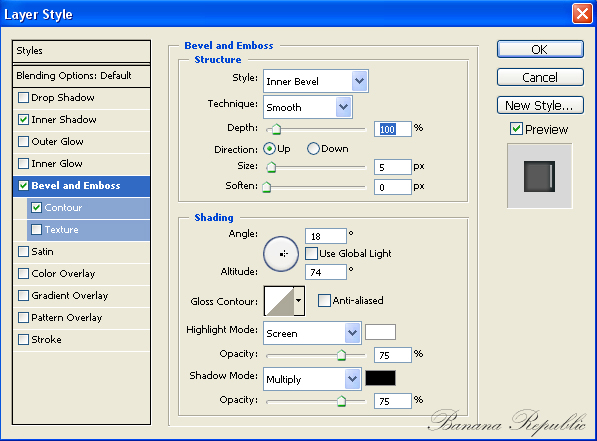Click the Altitude value field

coord(326,272)
